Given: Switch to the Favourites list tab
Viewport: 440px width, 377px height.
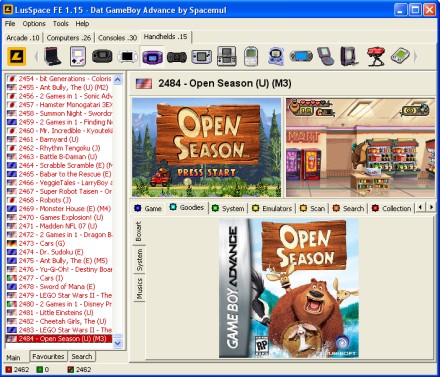Looking at the screenshot, I should pos(48,356).
